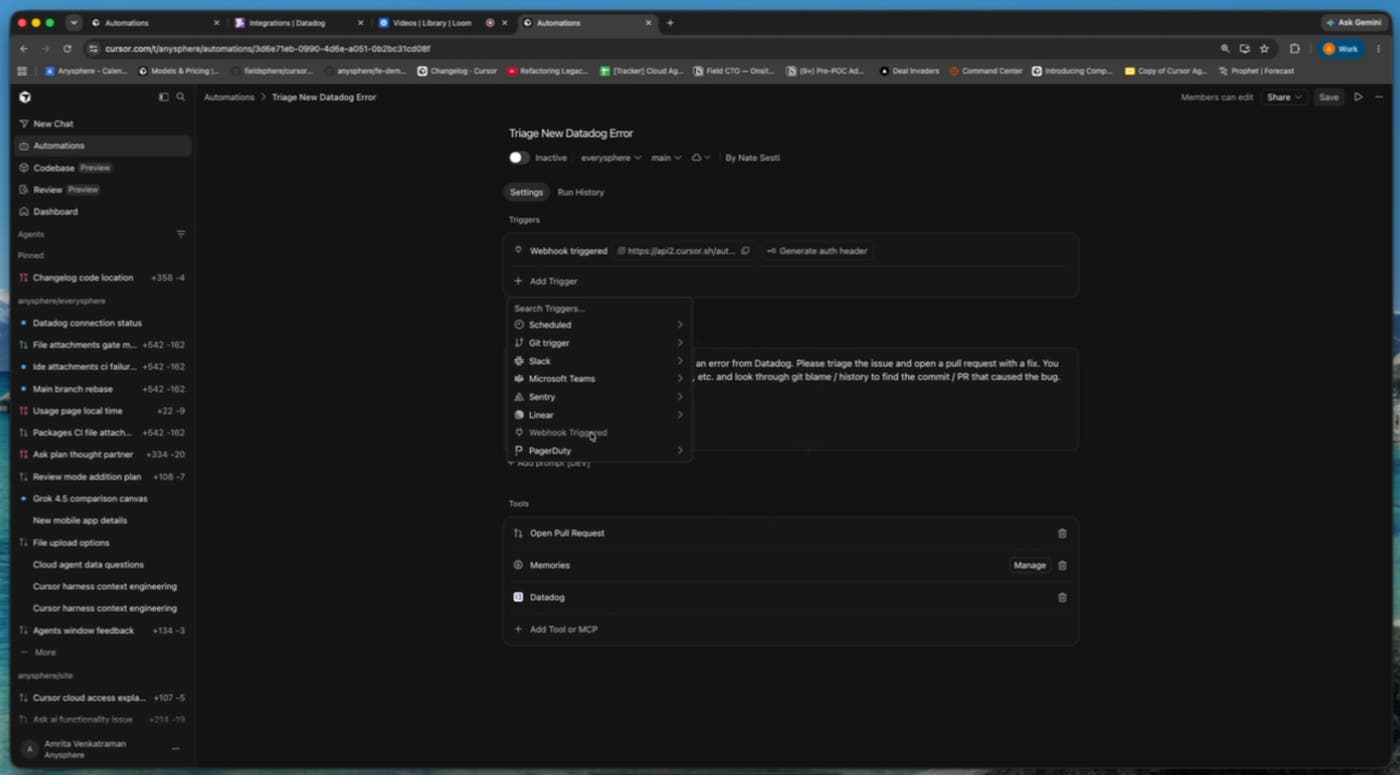Click the Manage button for Memories

[1030, 566]
